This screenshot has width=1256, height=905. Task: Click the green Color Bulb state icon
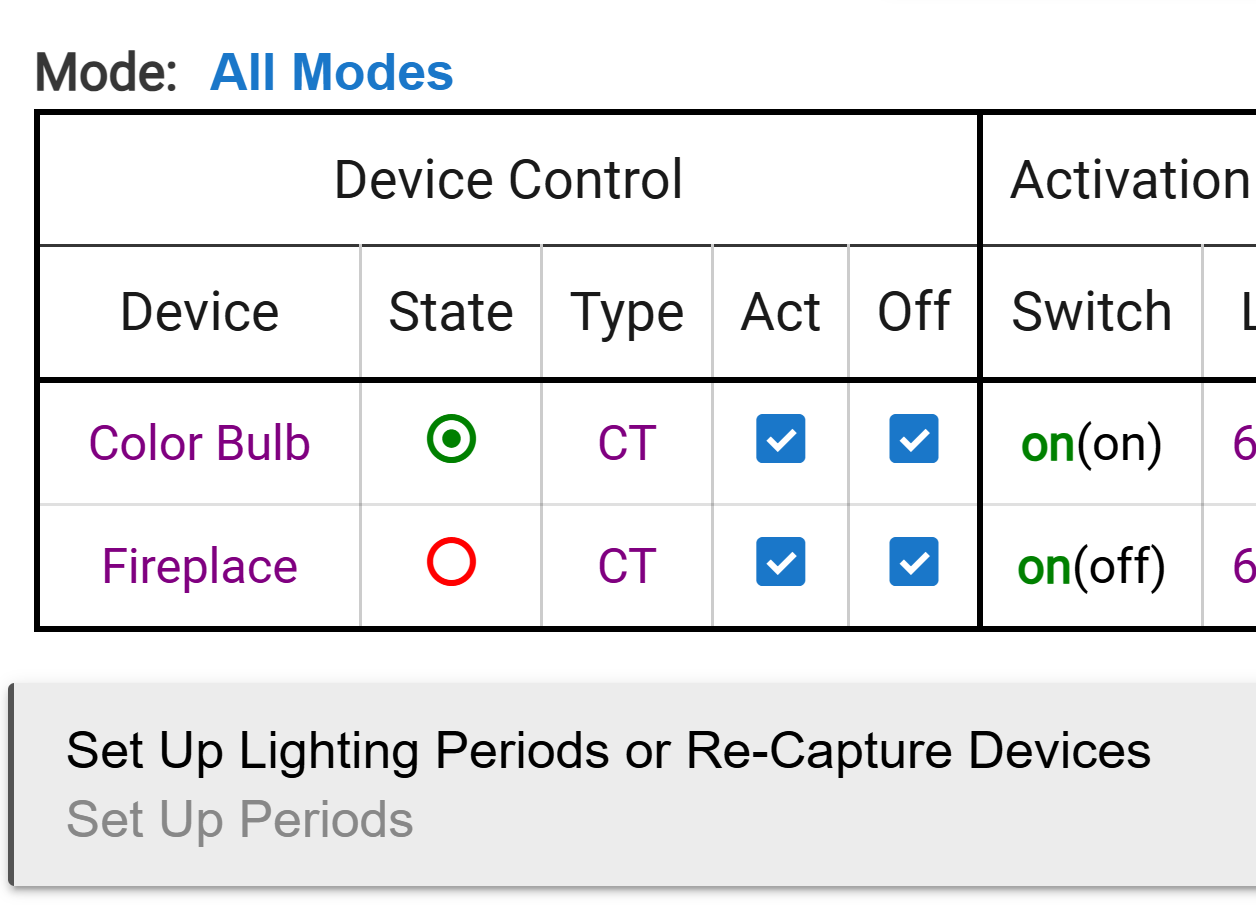click(451, 440)
